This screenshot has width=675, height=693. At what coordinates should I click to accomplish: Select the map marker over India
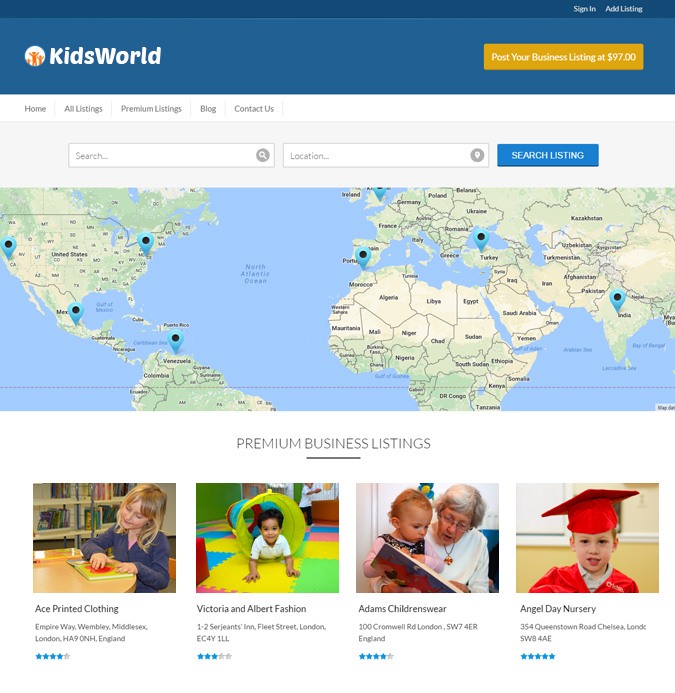(x=618, y=301)
